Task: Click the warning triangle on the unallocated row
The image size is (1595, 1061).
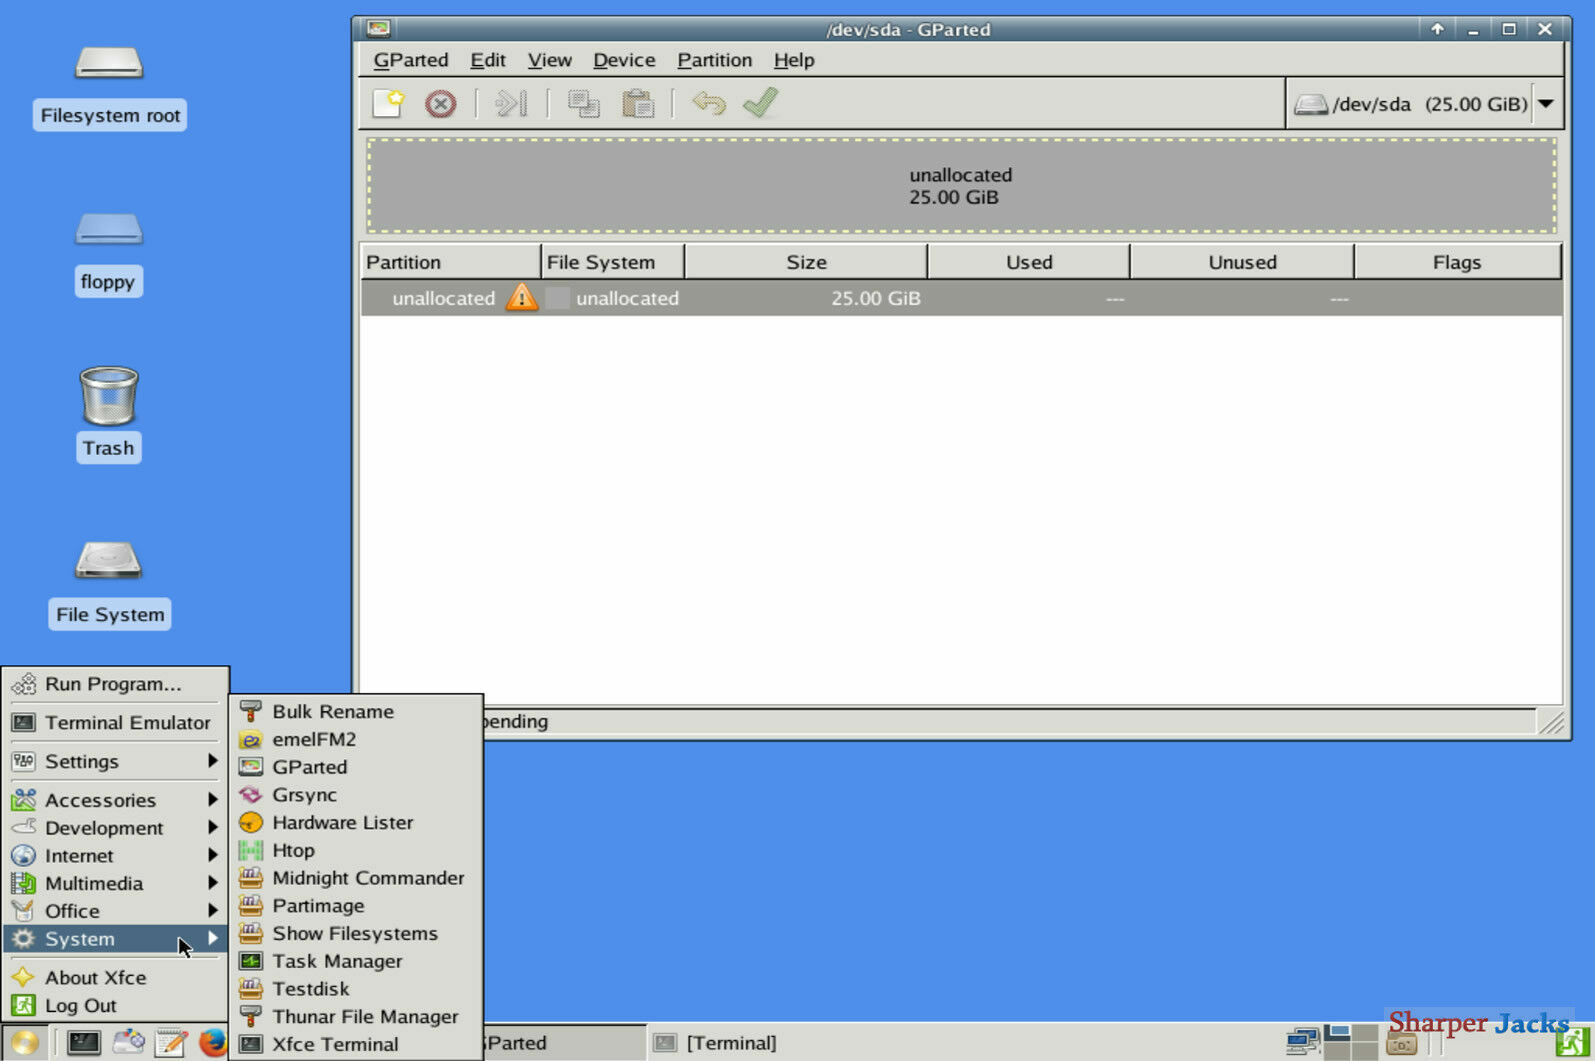Action: pos(521,298)
